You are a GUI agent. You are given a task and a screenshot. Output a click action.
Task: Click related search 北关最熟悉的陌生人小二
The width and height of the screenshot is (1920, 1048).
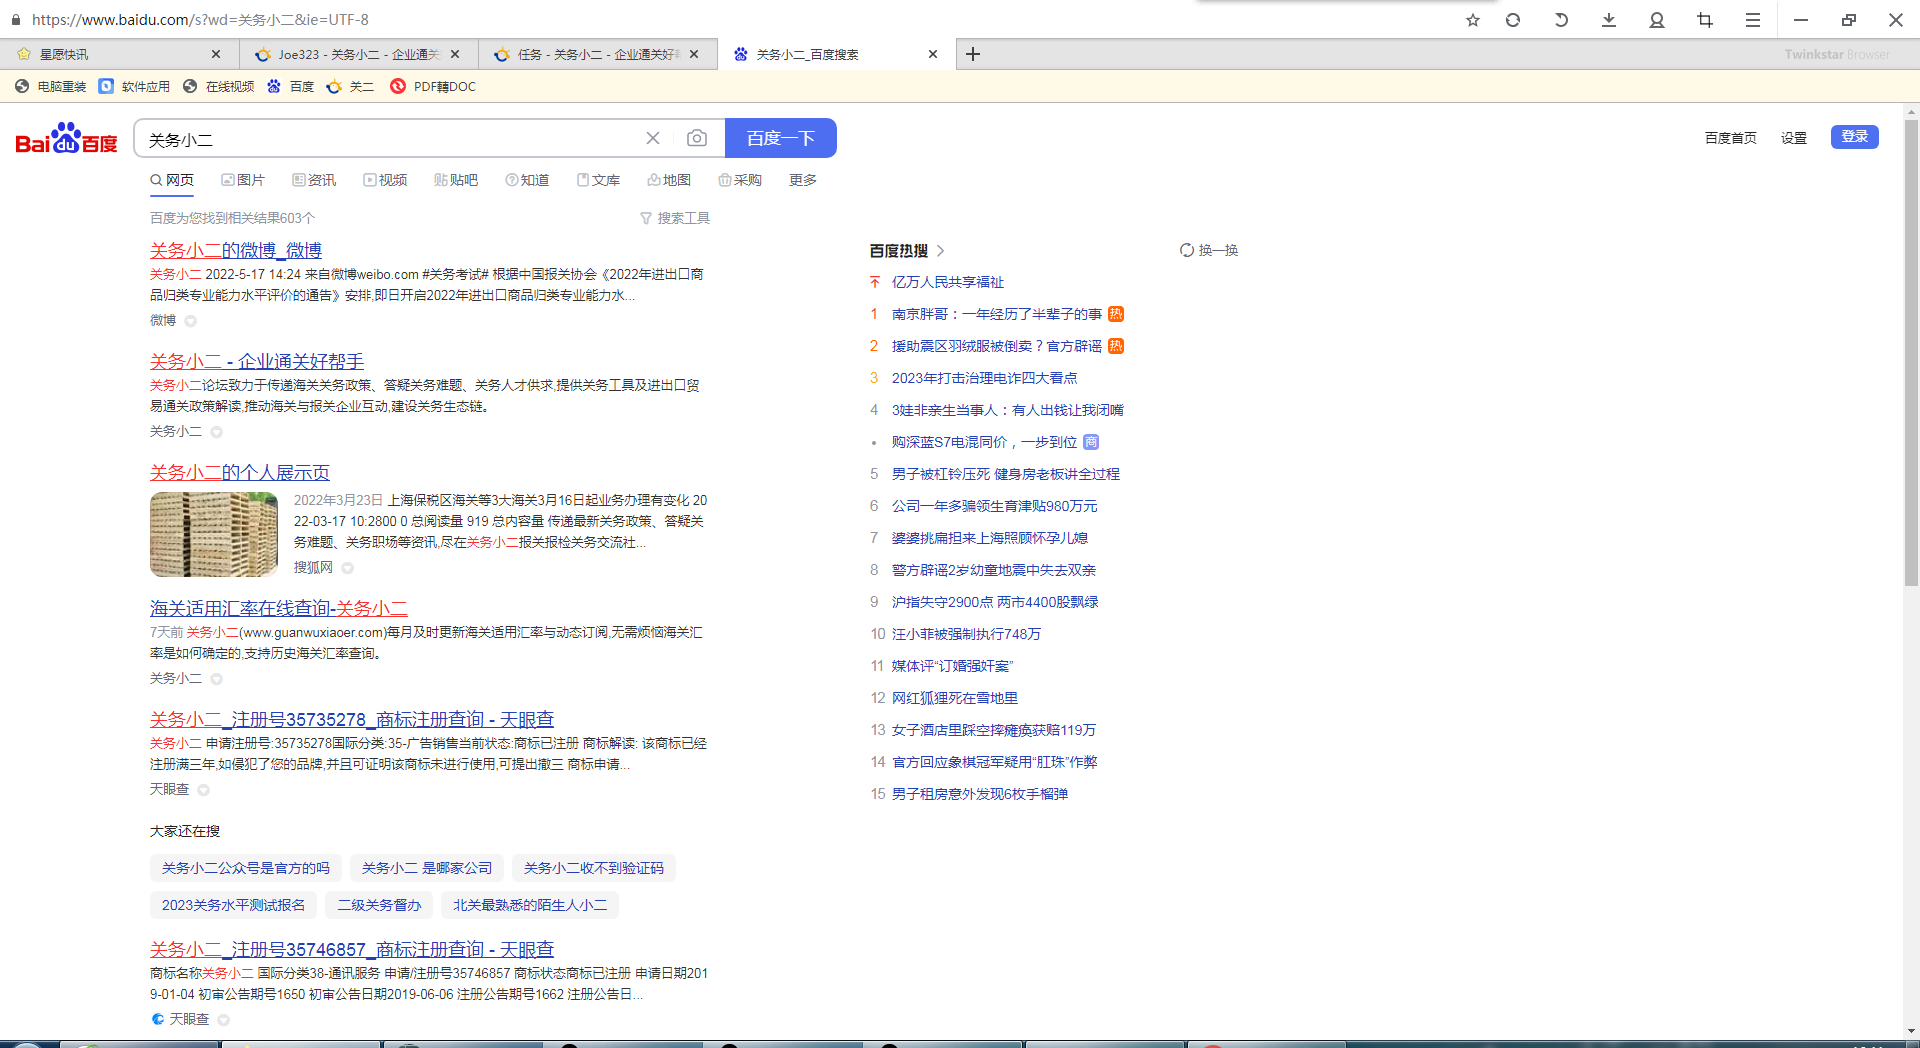[x=530, y=905]
